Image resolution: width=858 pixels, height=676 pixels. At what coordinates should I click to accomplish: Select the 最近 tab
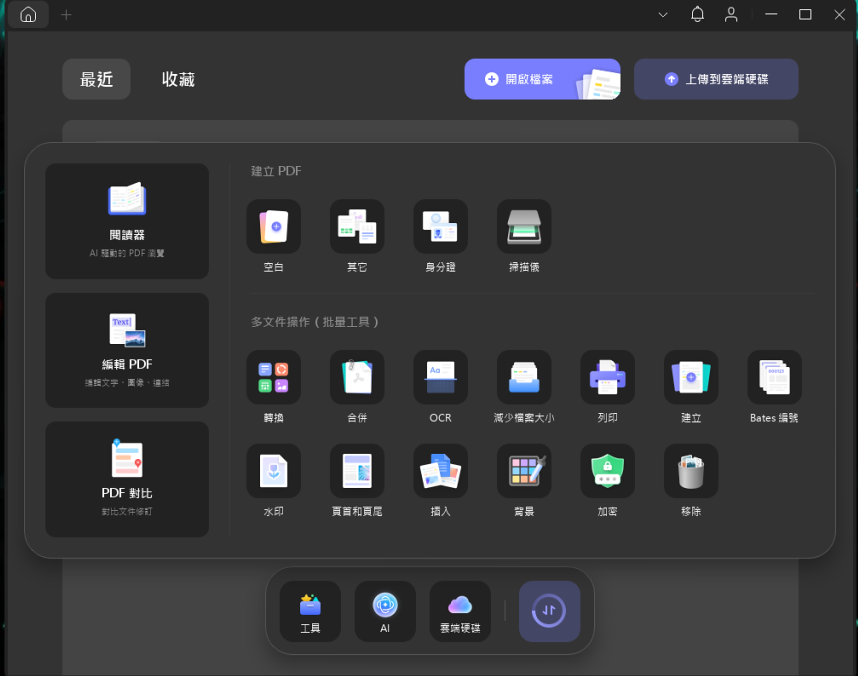(97, 80)
